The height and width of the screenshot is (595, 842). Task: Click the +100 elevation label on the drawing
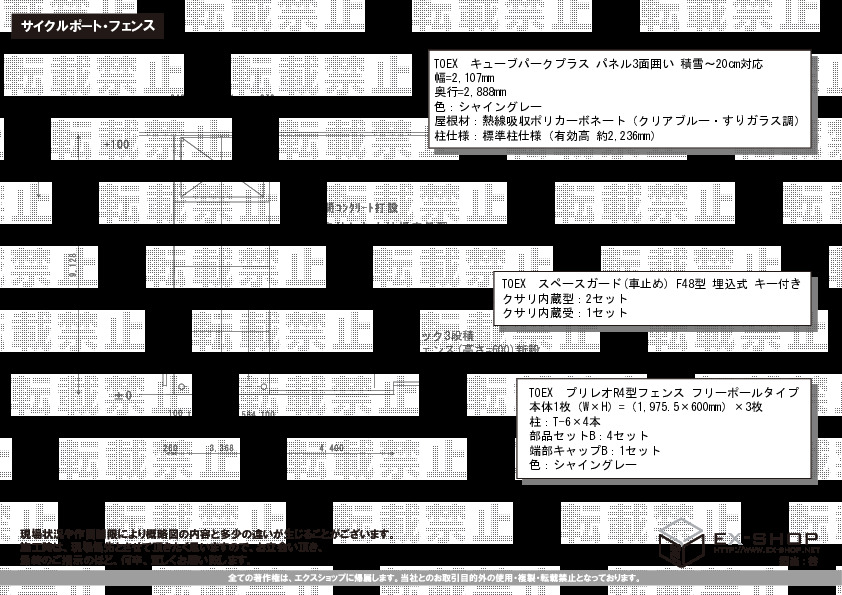[117, 144]
